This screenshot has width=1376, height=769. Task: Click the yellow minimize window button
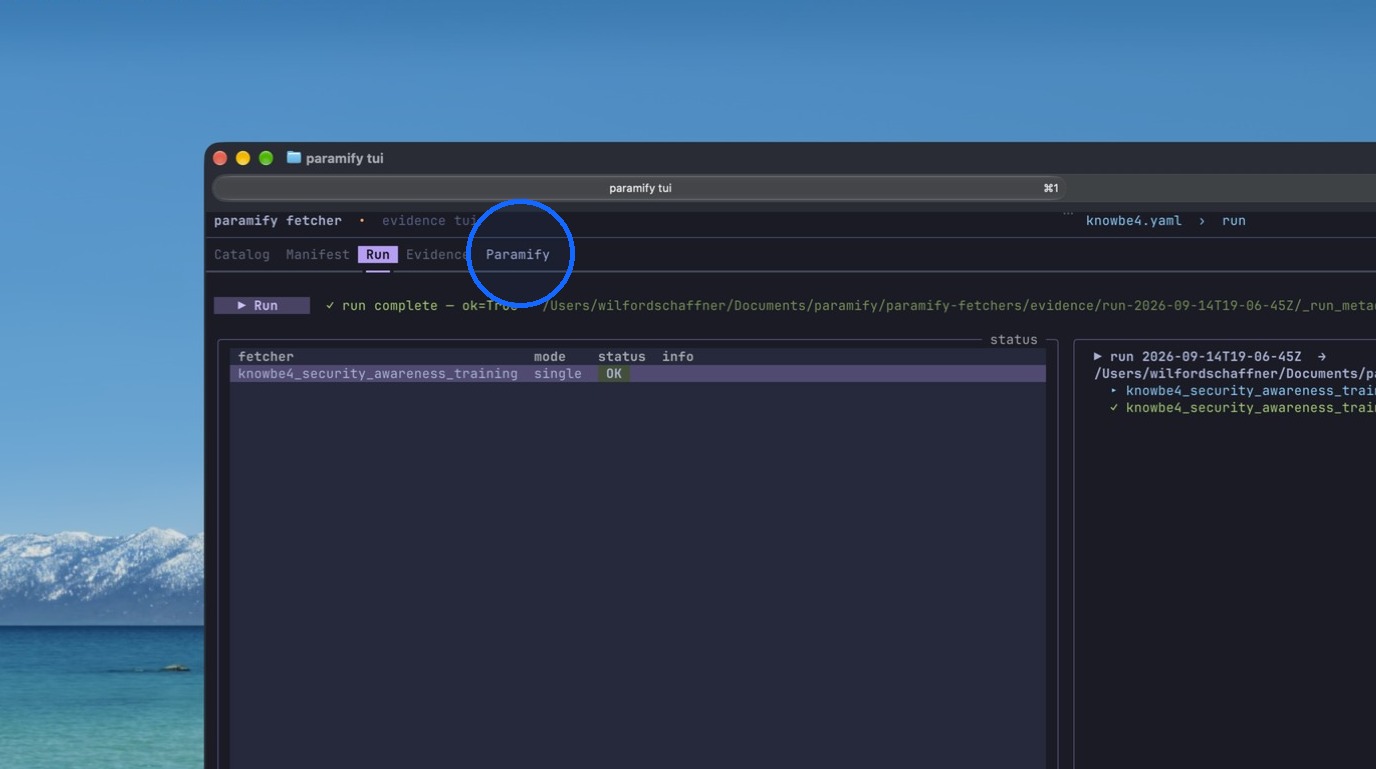(243, 158)
